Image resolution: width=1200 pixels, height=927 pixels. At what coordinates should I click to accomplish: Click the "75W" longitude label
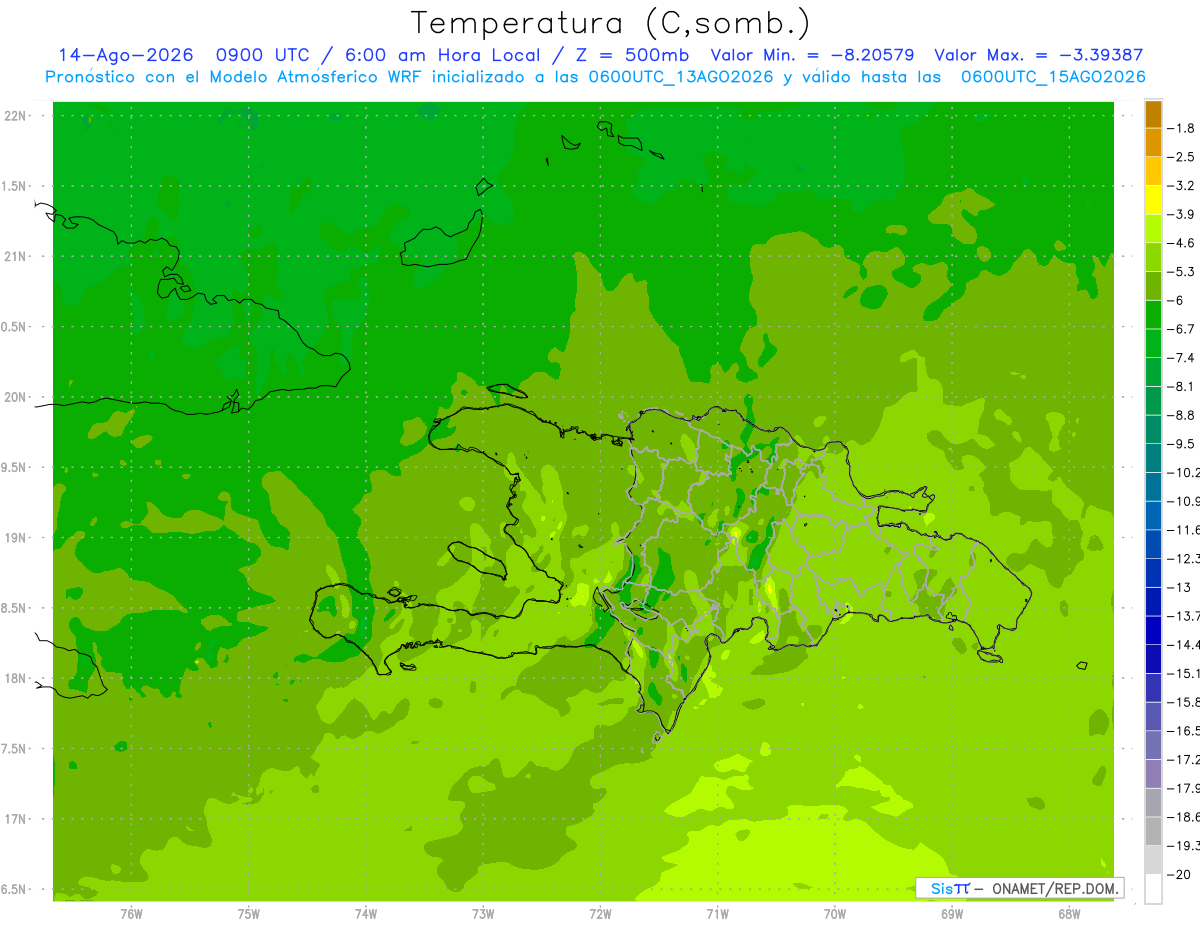pos(249,914)
